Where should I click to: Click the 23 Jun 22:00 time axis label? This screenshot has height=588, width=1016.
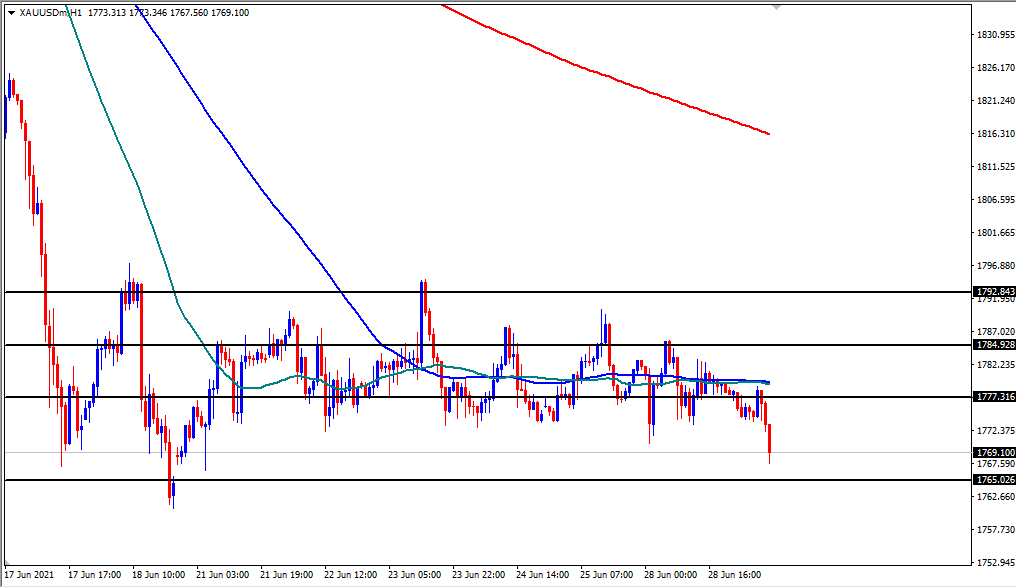coord(479,575)
